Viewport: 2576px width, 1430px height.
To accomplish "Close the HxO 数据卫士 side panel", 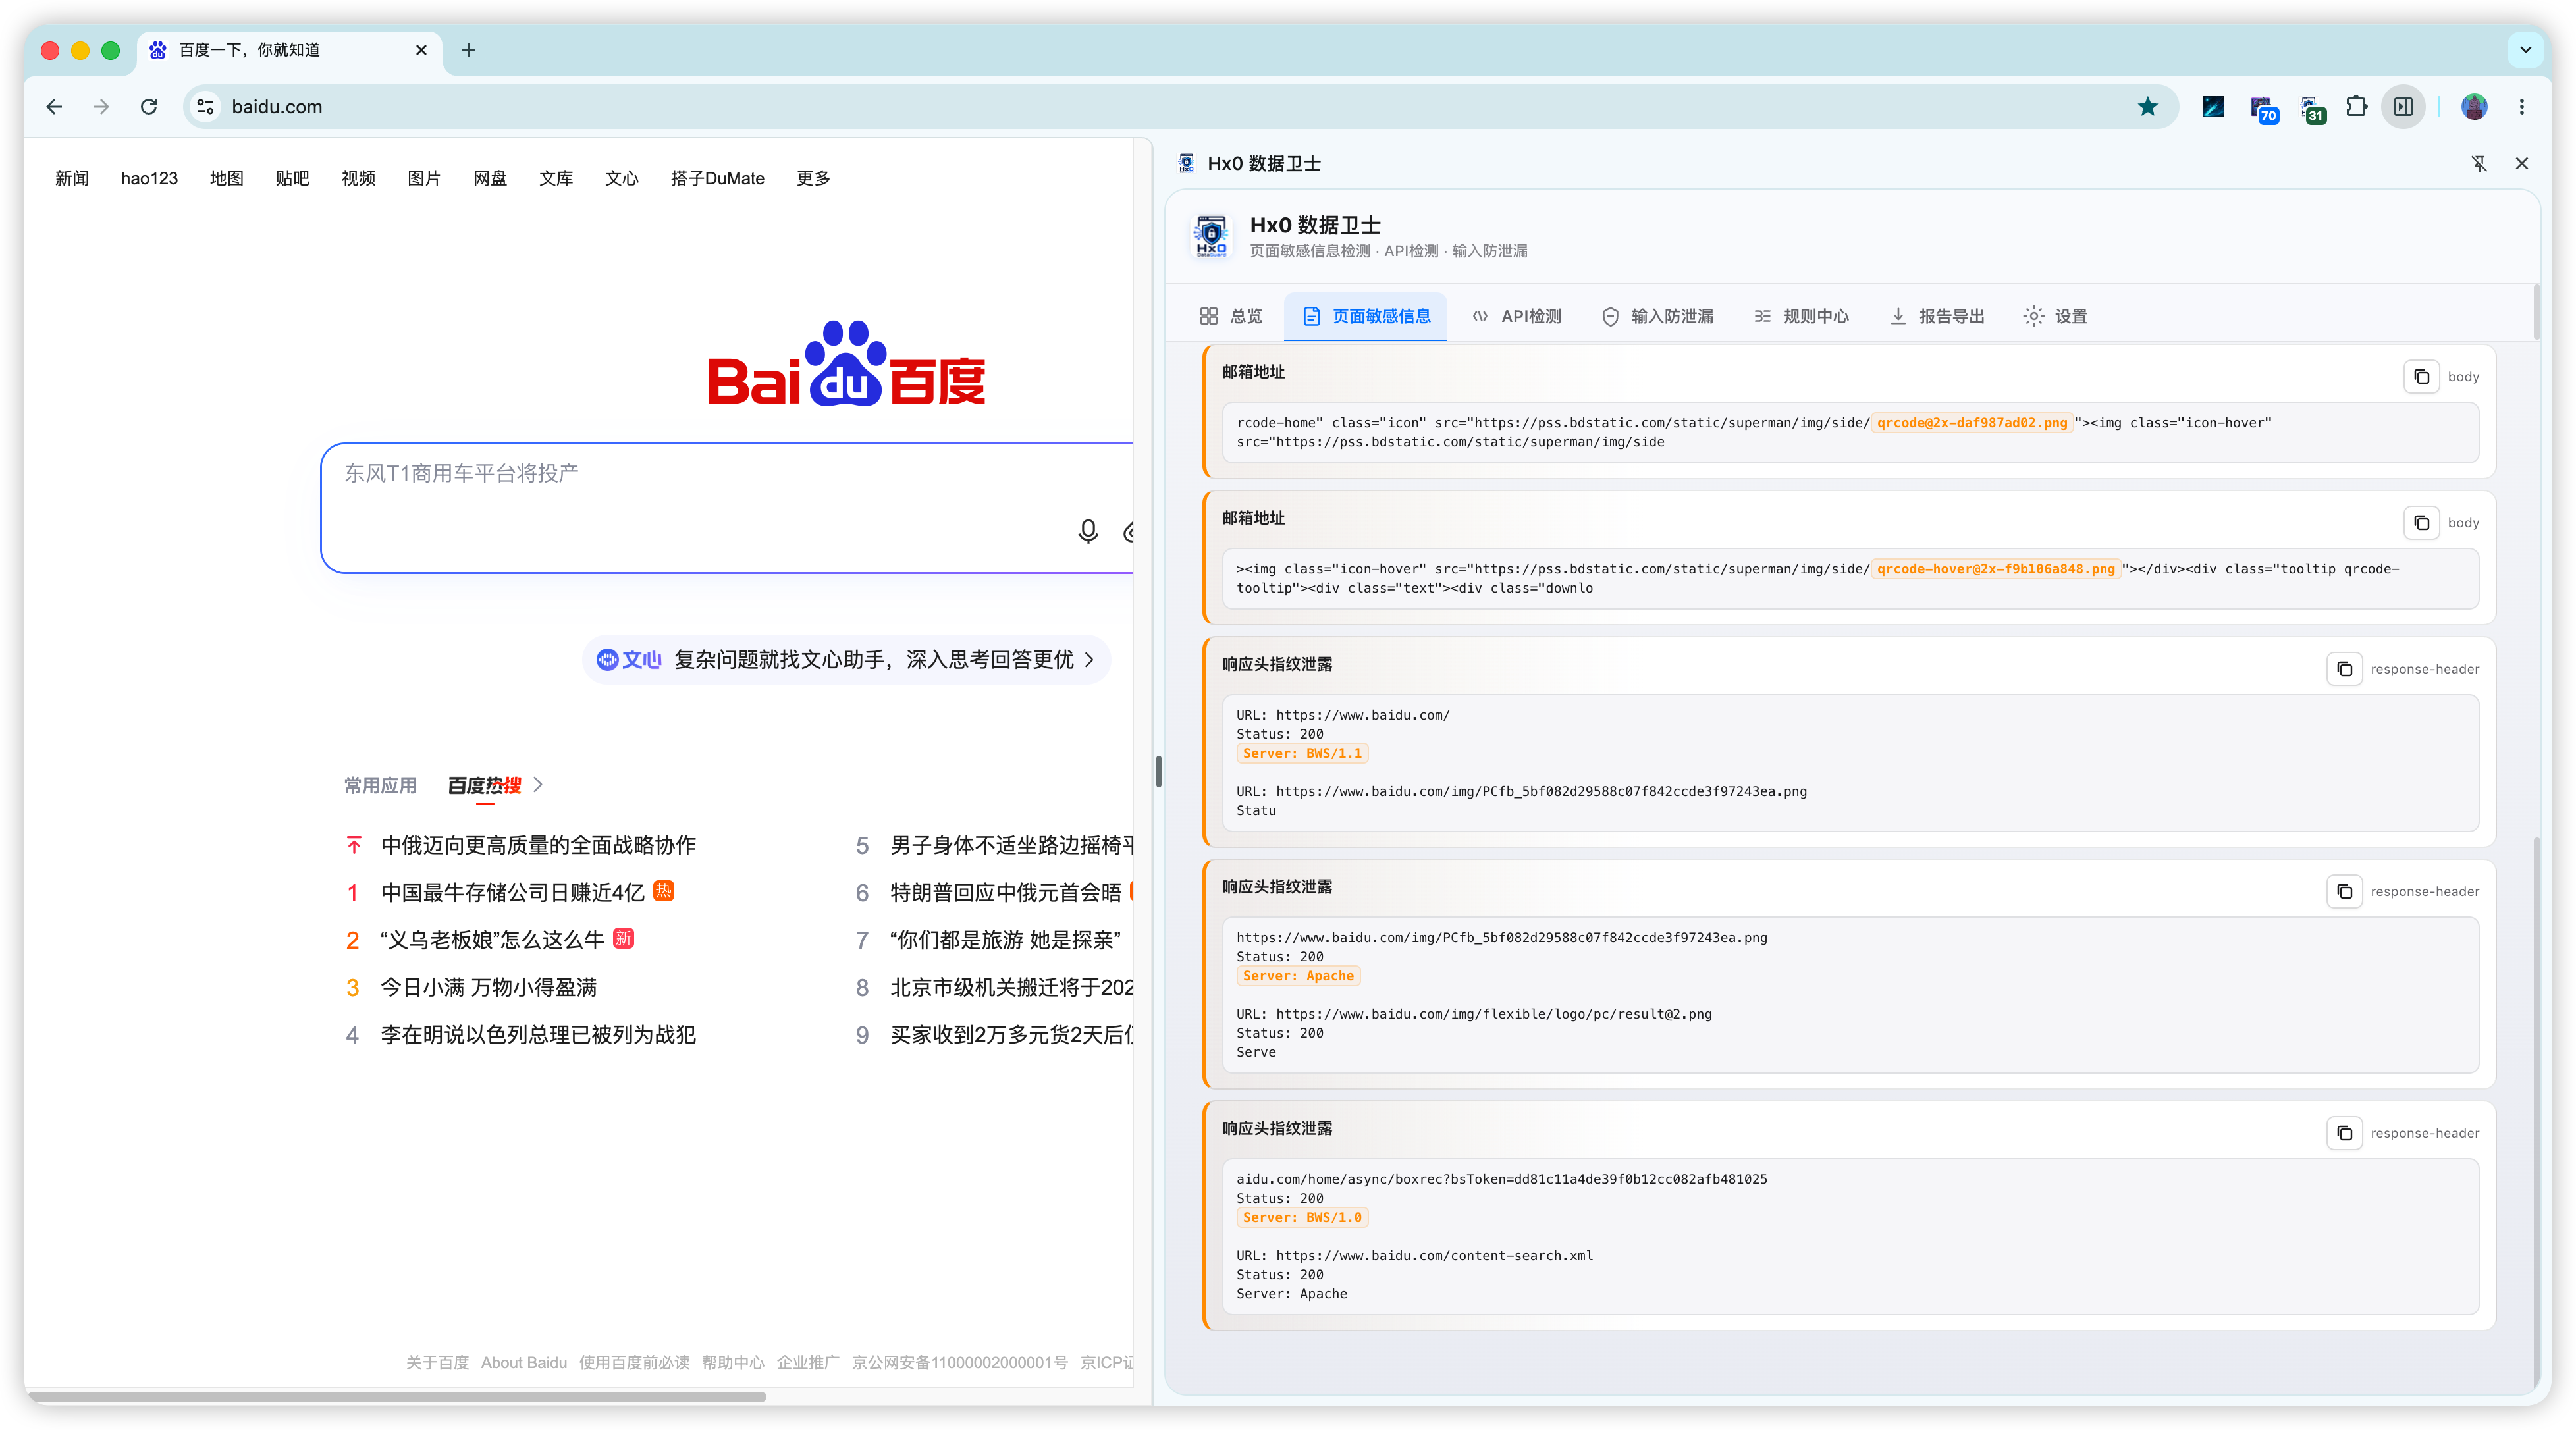I will [2522, 164].
